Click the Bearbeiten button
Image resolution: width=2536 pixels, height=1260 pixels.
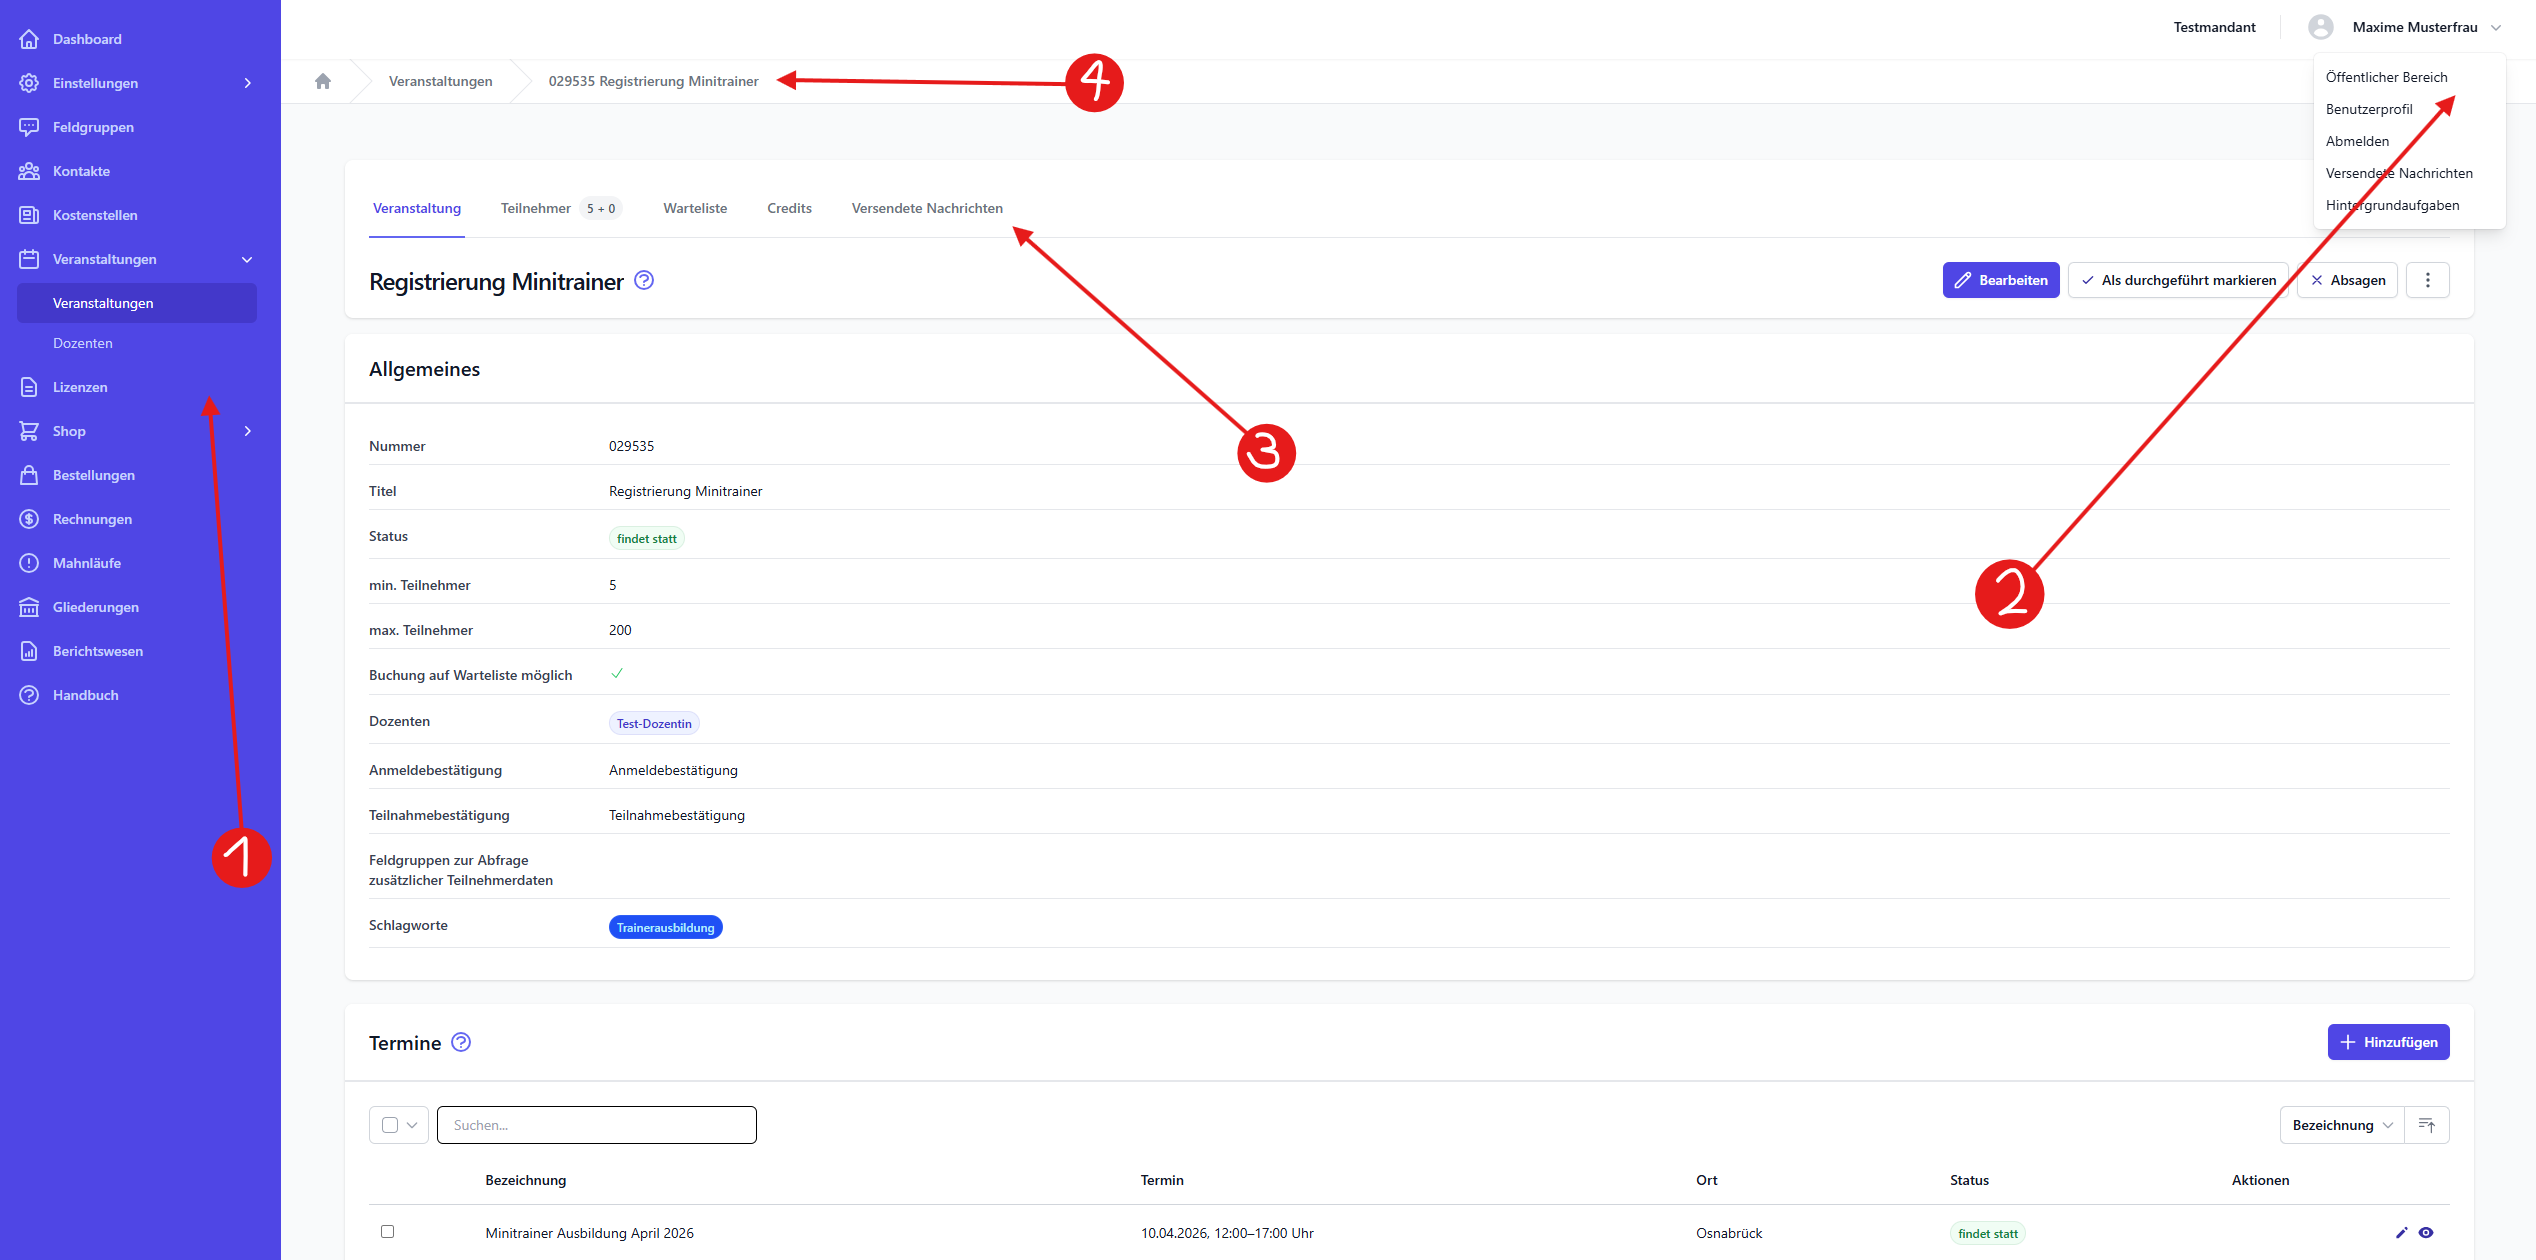coord(2000,280)
